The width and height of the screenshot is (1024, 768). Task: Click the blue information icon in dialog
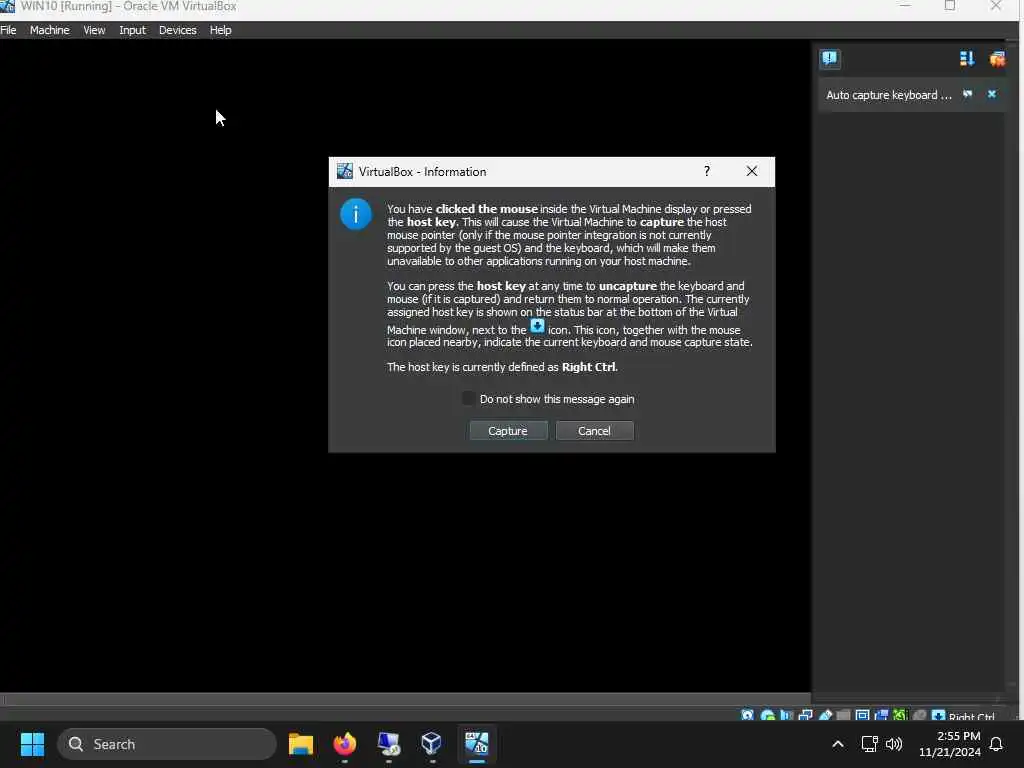click(356, 214)
